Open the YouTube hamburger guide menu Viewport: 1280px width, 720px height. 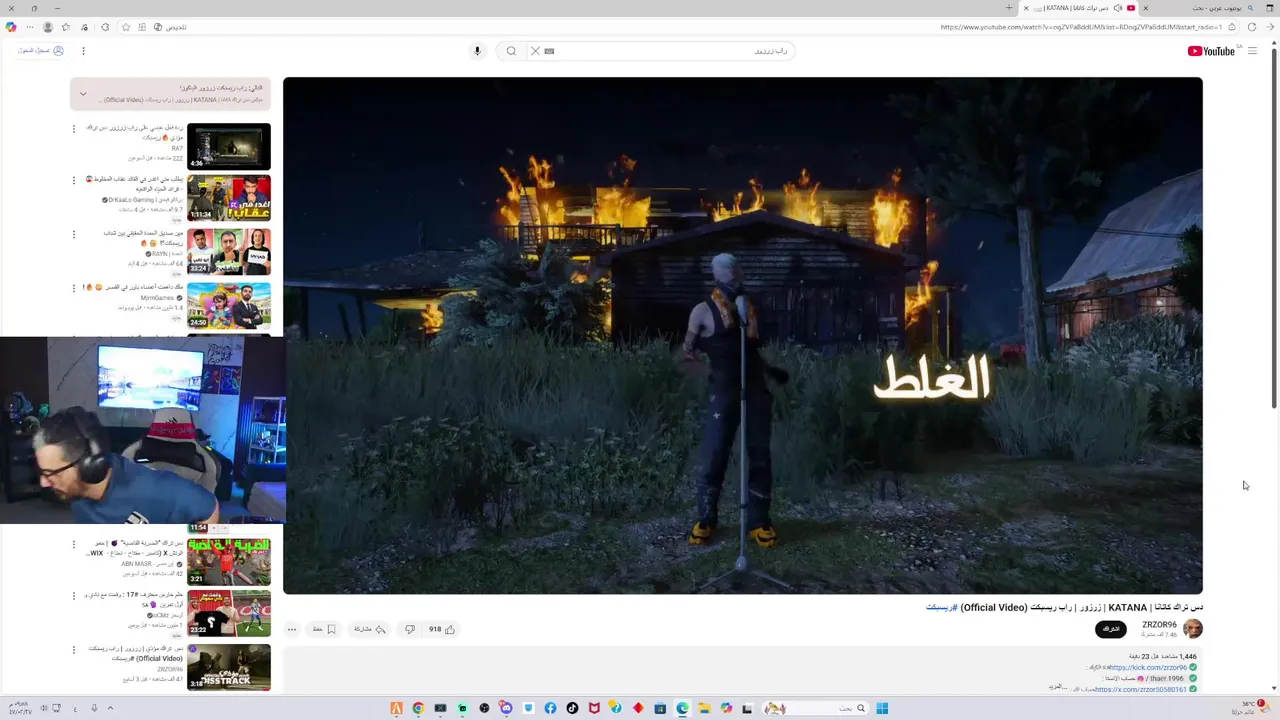click(1252, 51)
